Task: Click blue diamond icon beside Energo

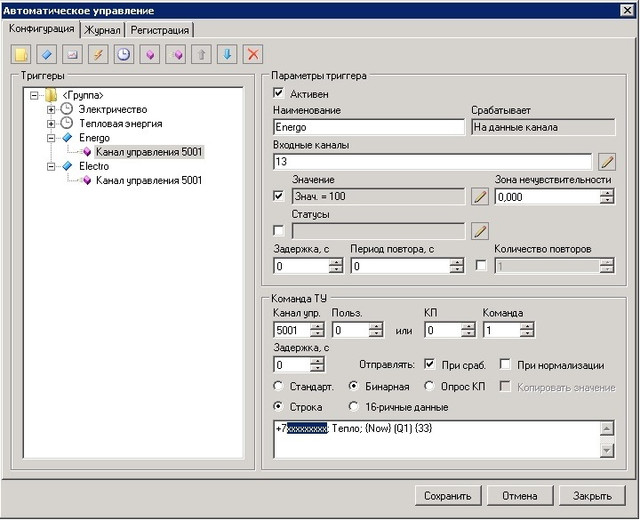Action: click(x=67, y=138)
